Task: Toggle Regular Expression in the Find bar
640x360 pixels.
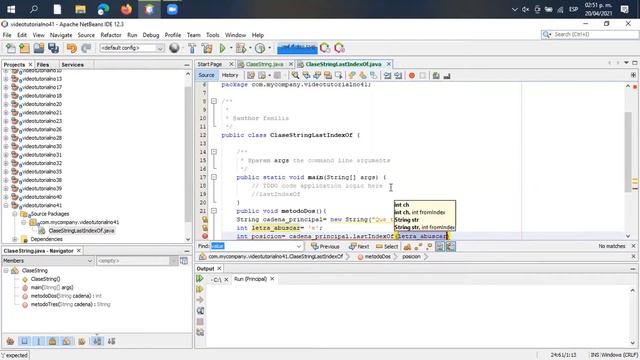Action: (429, 246)
